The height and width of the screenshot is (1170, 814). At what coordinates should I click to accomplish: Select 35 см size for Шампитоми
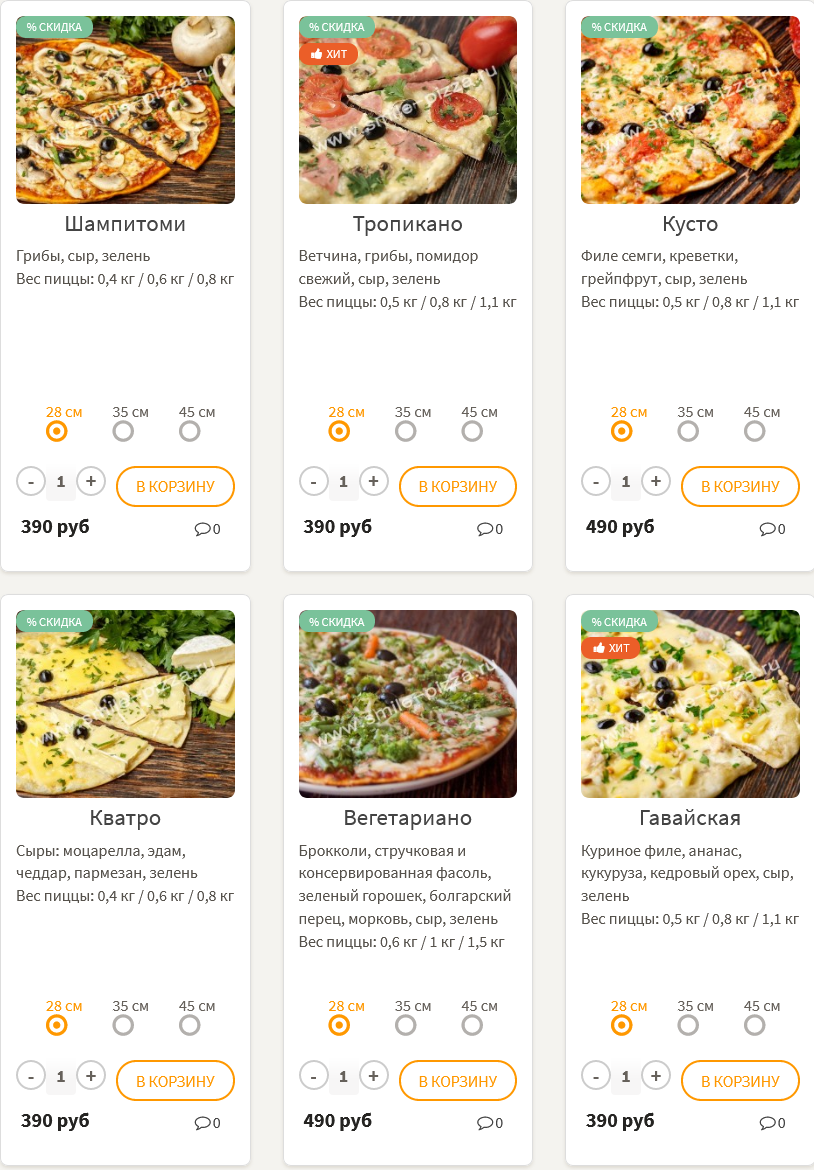point(123,431)
